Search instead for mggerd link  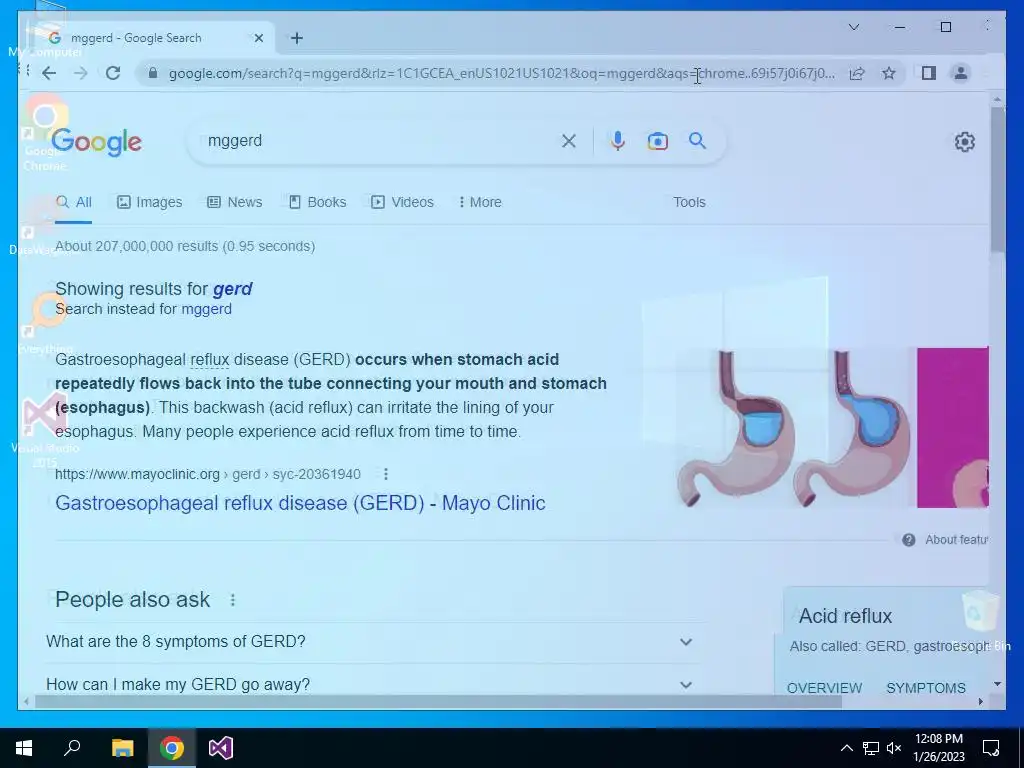point(206,309)
